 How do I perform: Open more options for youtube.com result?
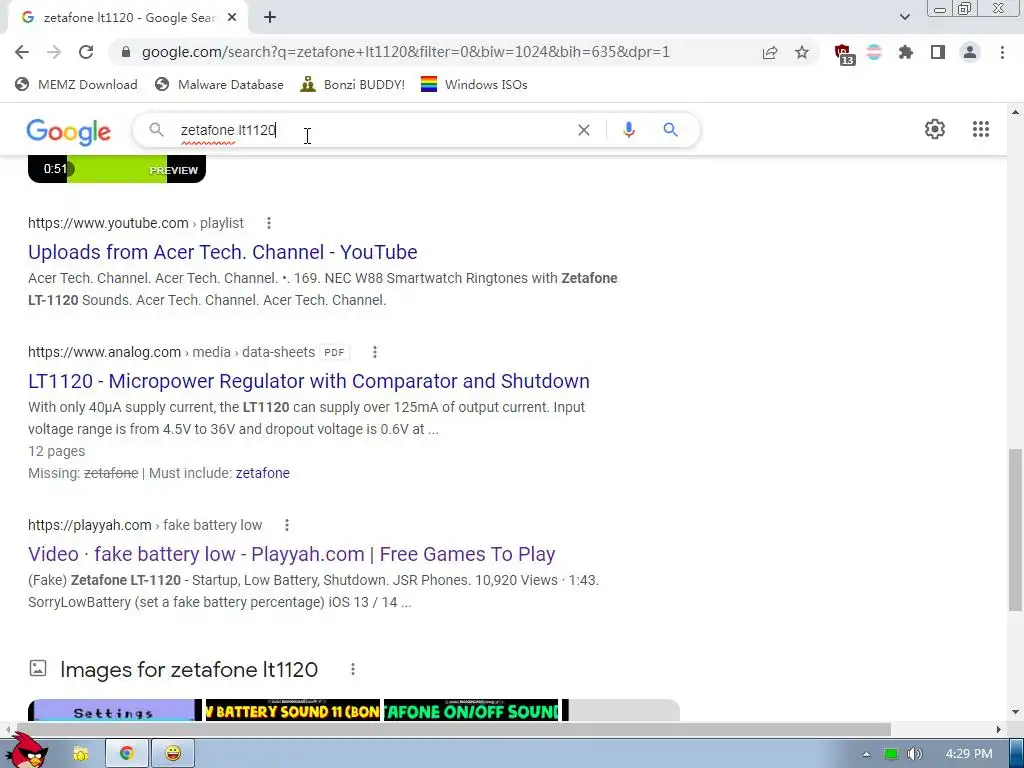coord(268,223)
